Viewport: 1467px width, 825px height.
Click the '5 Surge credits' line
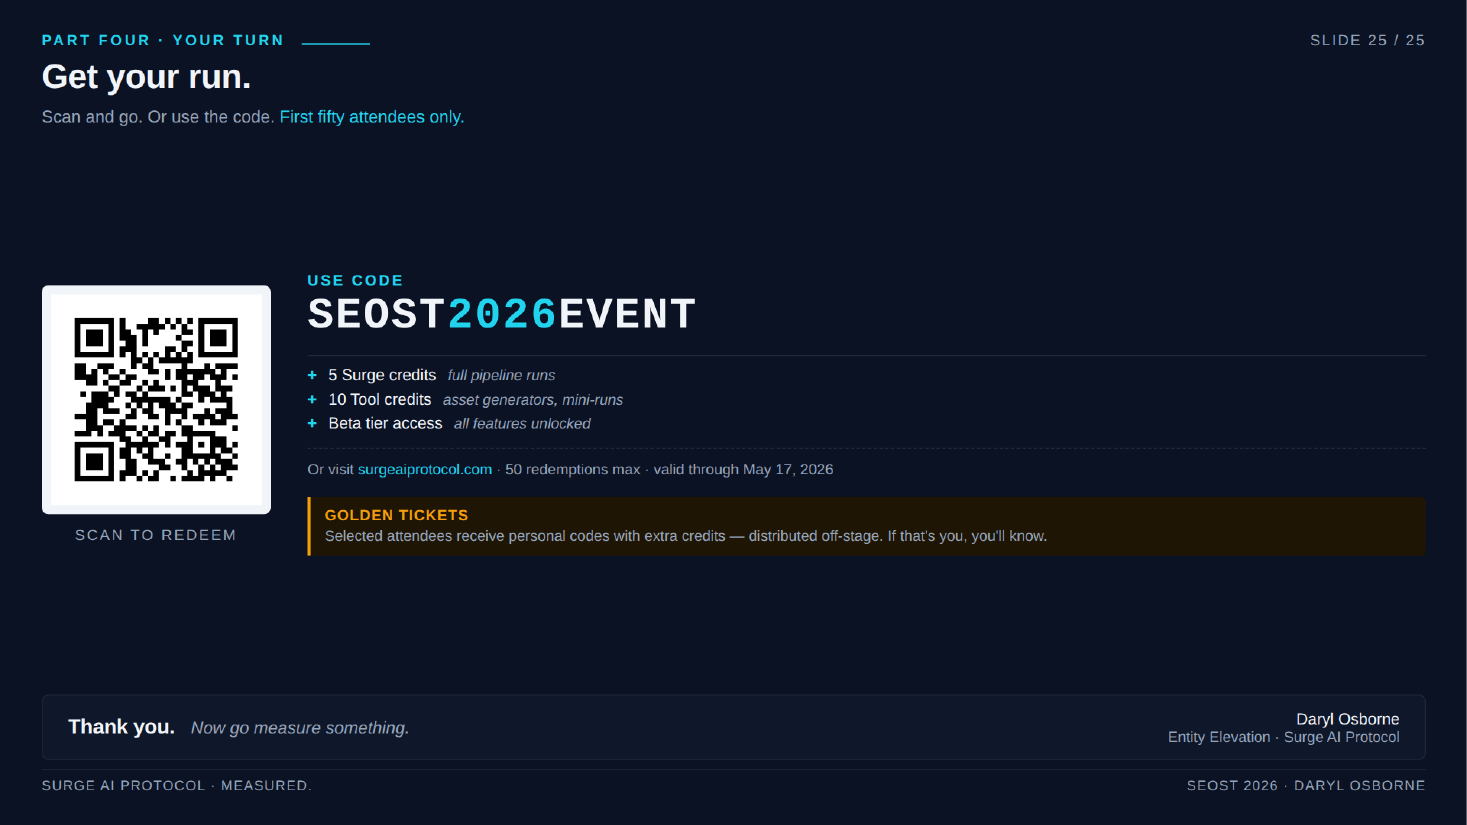(382, 375)
